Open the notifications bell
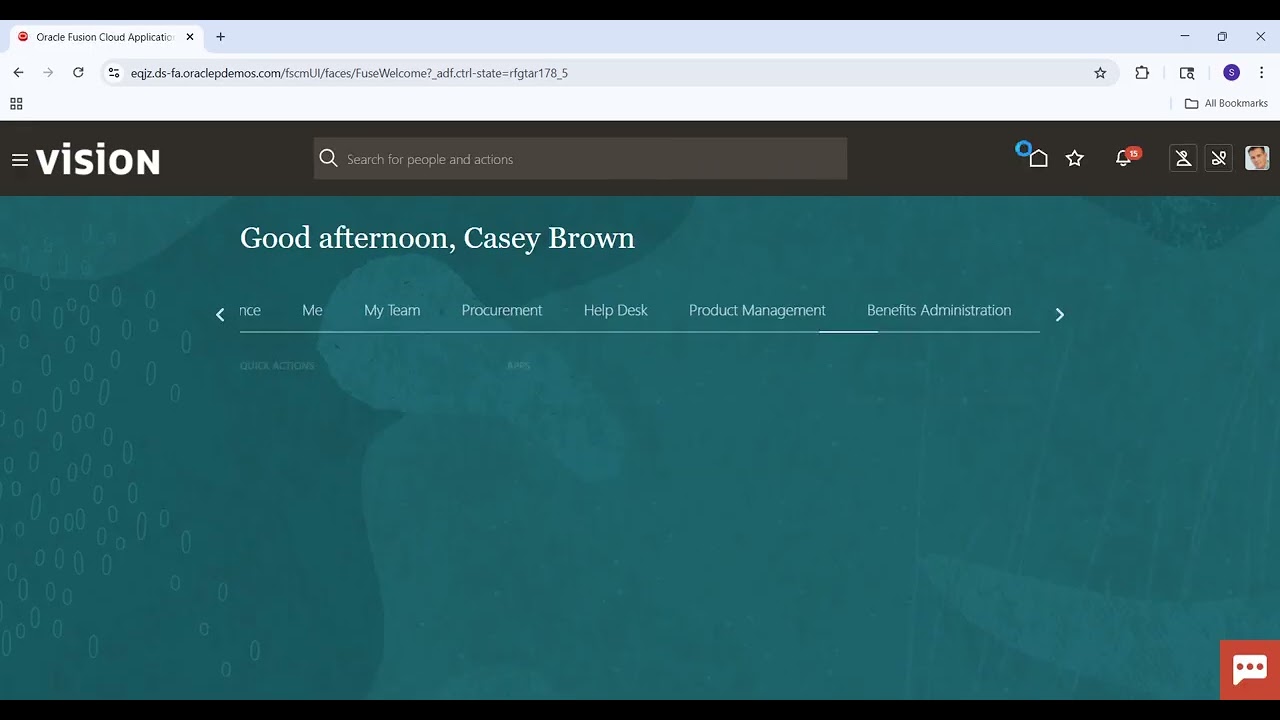 tap(1124, 158)
